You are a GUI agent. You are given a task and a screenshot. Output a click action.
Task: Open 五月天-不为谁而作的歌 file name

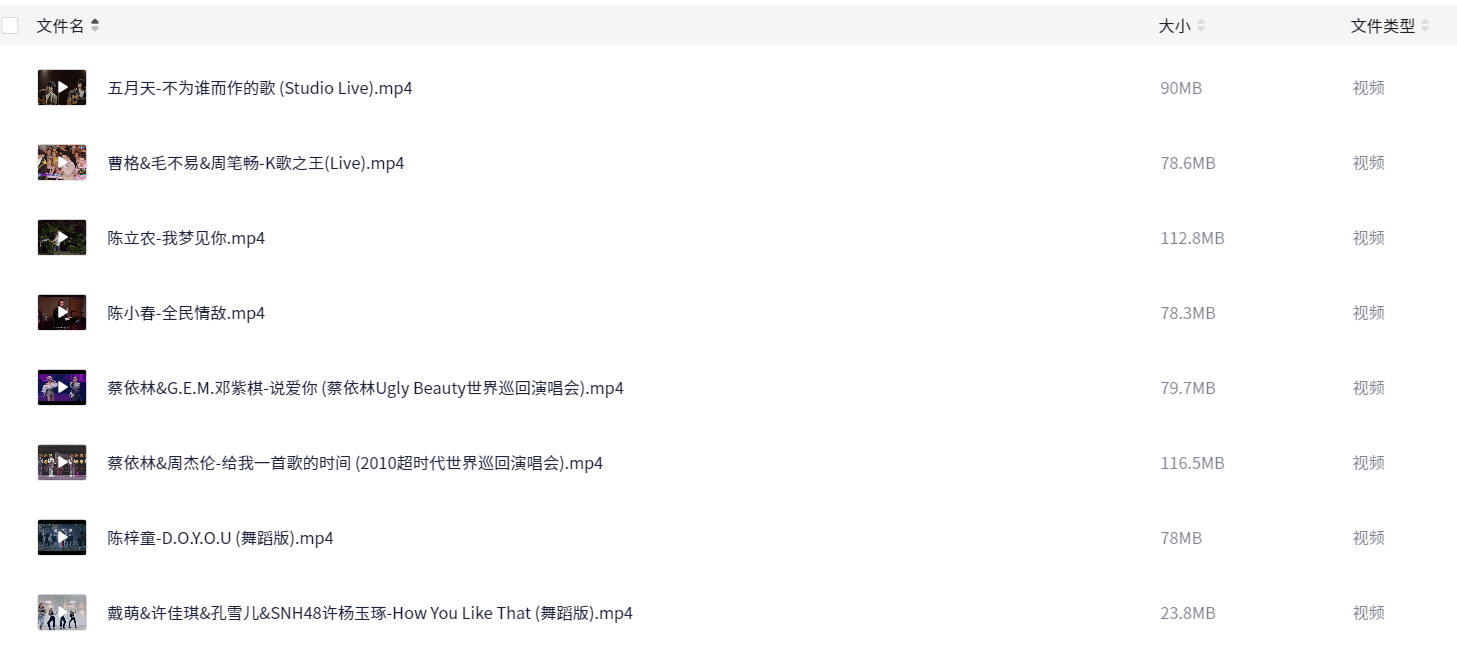[260, 88]
